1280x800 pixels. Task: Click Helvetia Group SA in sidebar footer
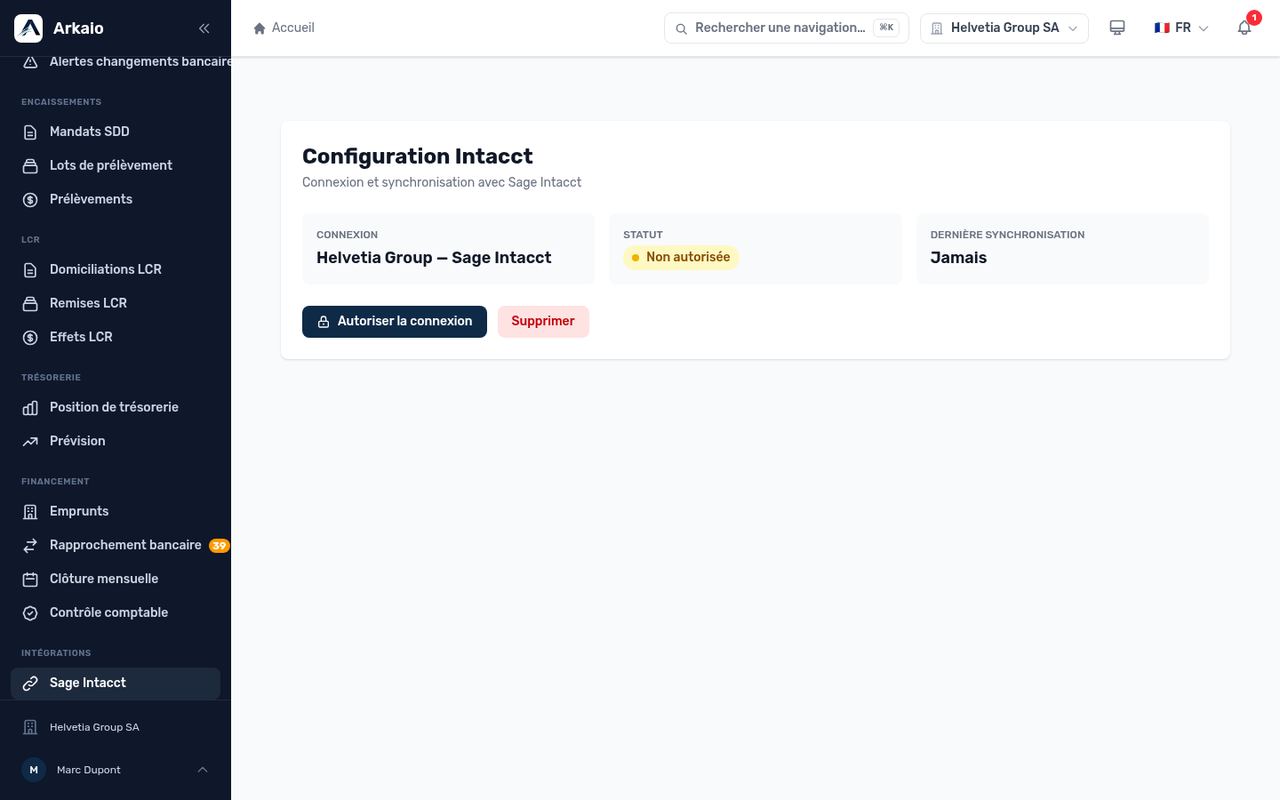[94, 728]
